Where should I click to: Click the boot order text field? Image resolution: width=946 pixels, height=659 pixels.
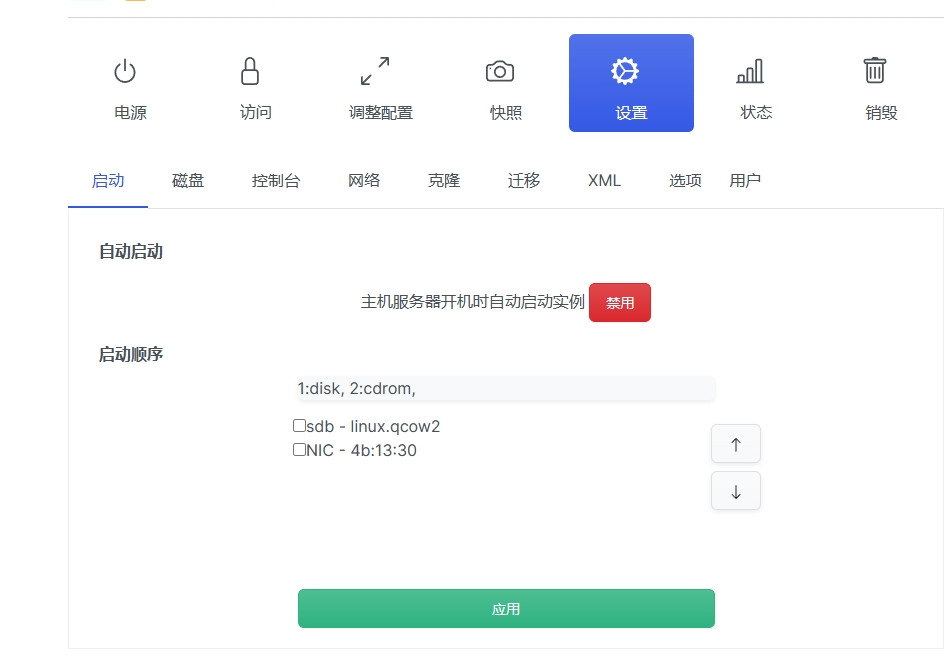pos(506,388)
